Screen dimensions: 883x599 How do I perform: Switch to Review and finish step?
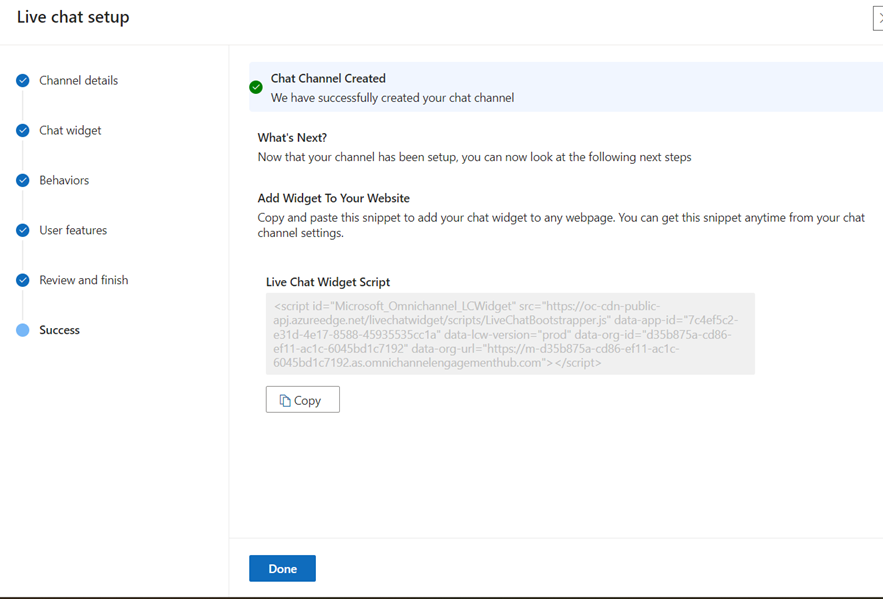tap(84, 281)
